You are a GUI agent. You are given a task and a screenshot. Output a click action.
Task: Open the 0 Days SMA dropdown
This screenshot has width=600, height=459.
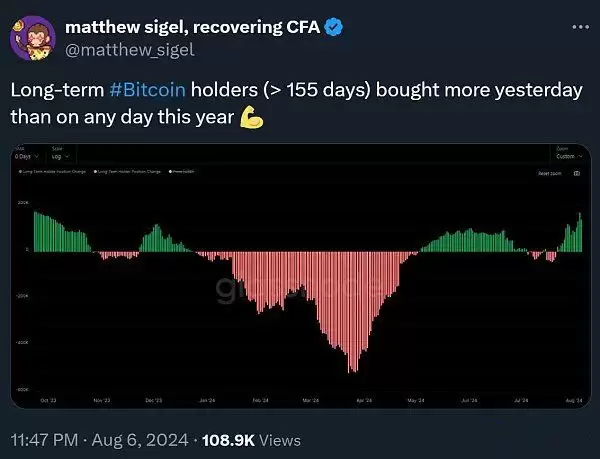[25, 157]
